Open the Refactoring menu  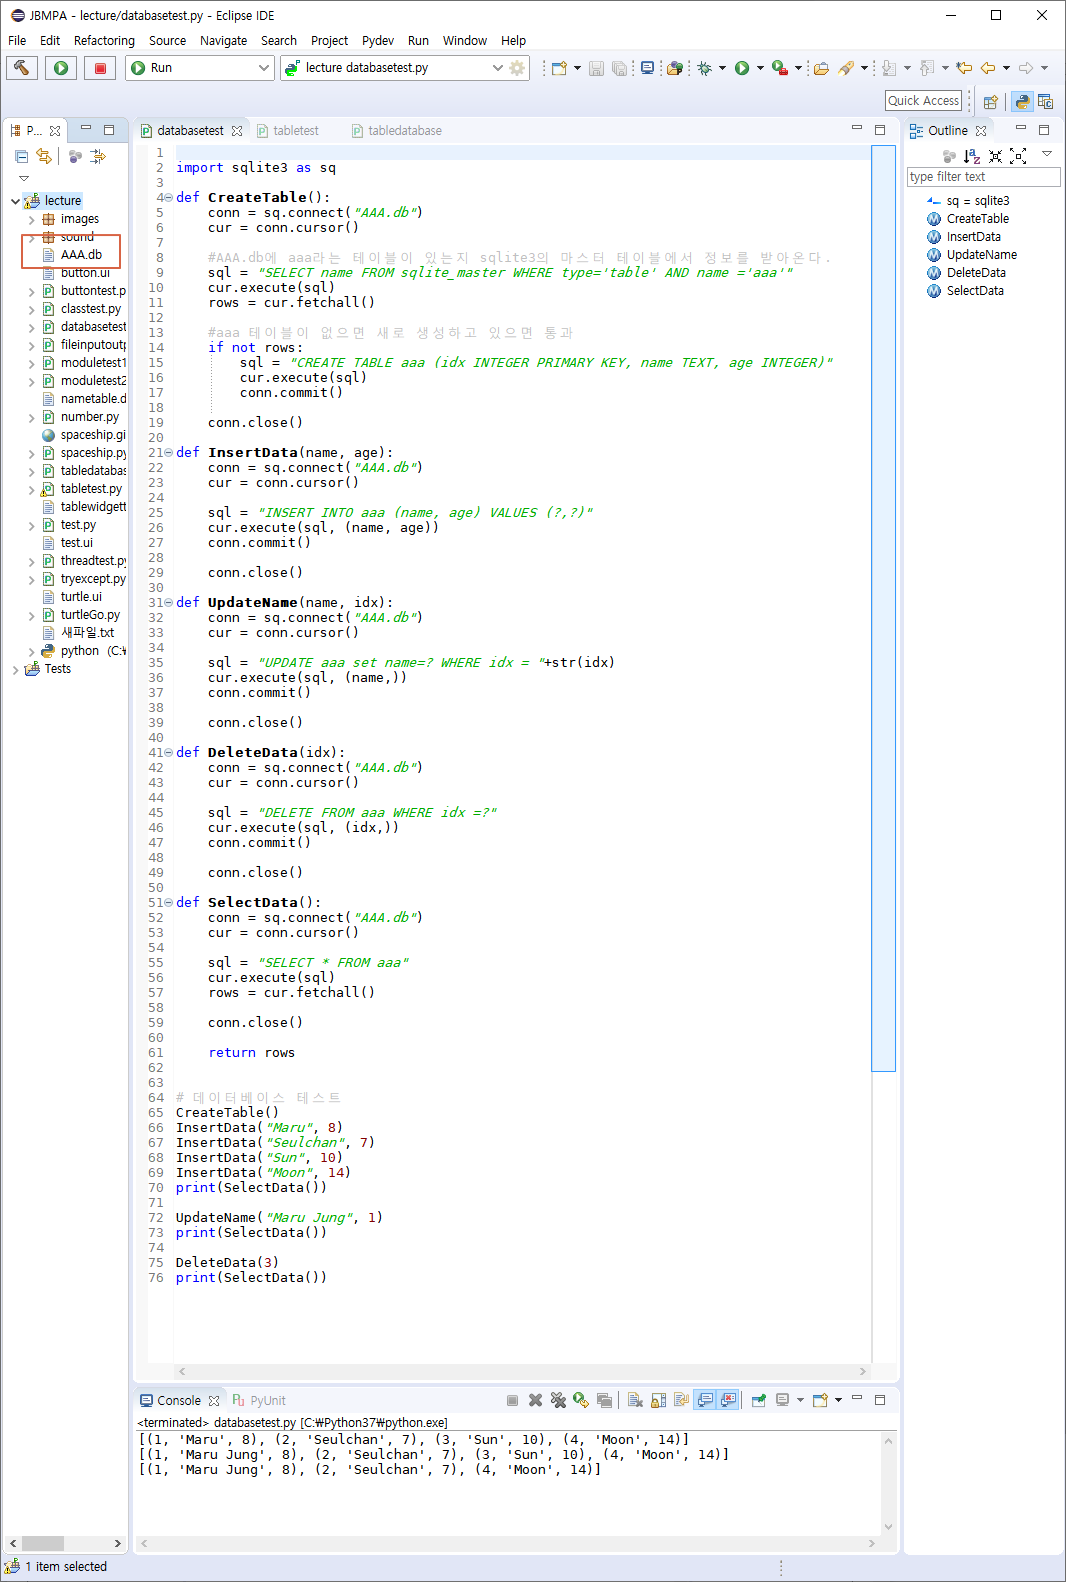(104, 41)
